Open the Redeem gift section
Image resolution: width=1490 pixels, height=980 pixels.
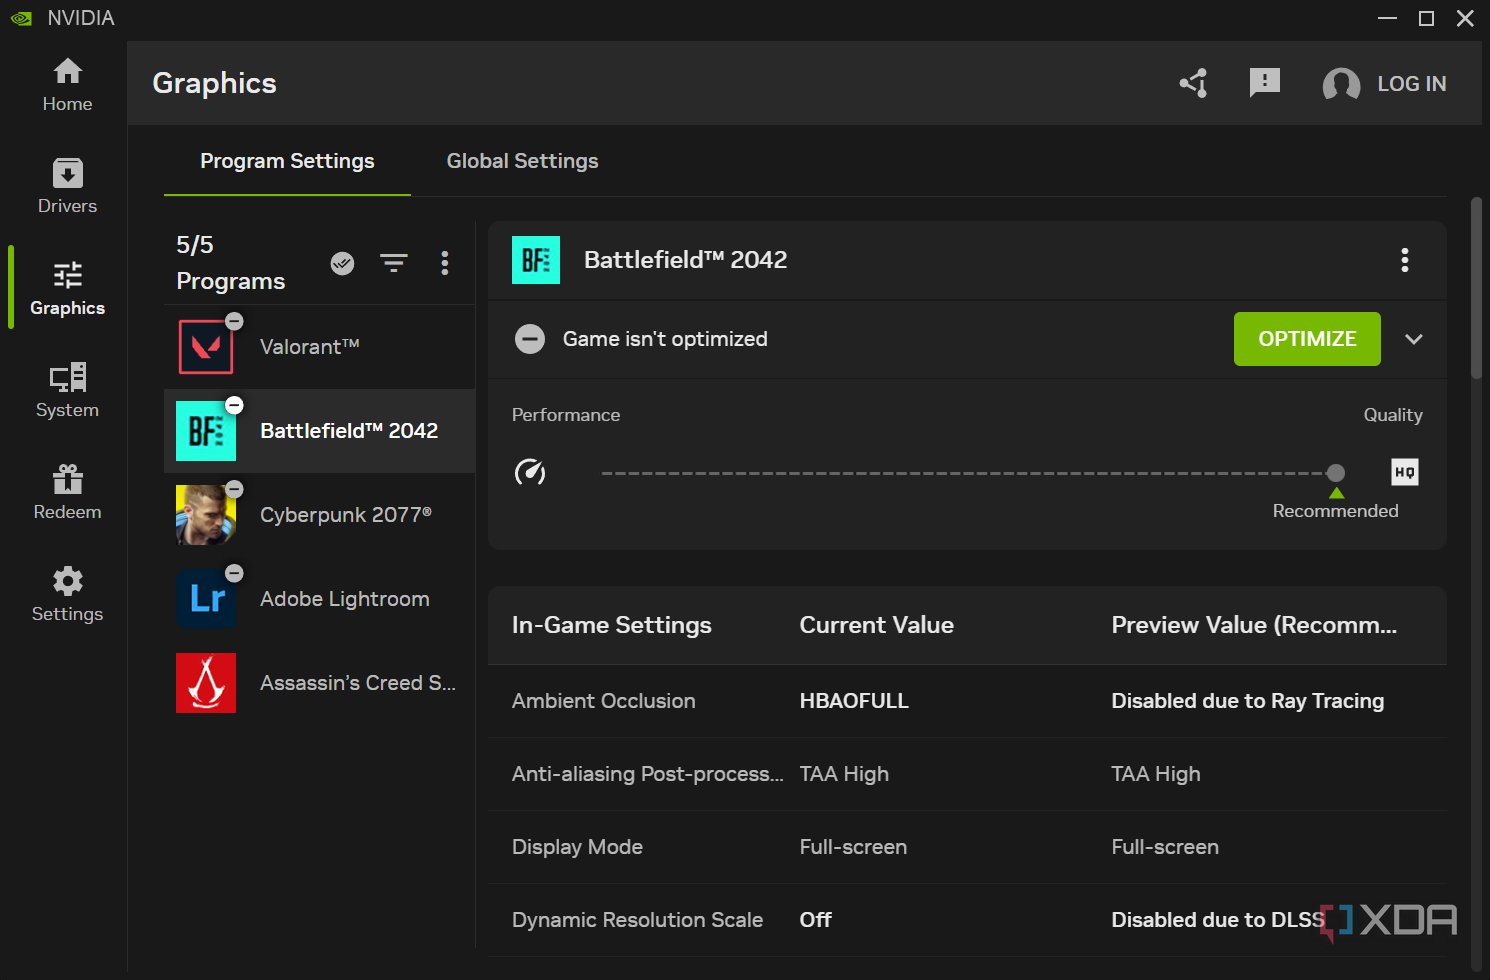(x=67, y=492)
